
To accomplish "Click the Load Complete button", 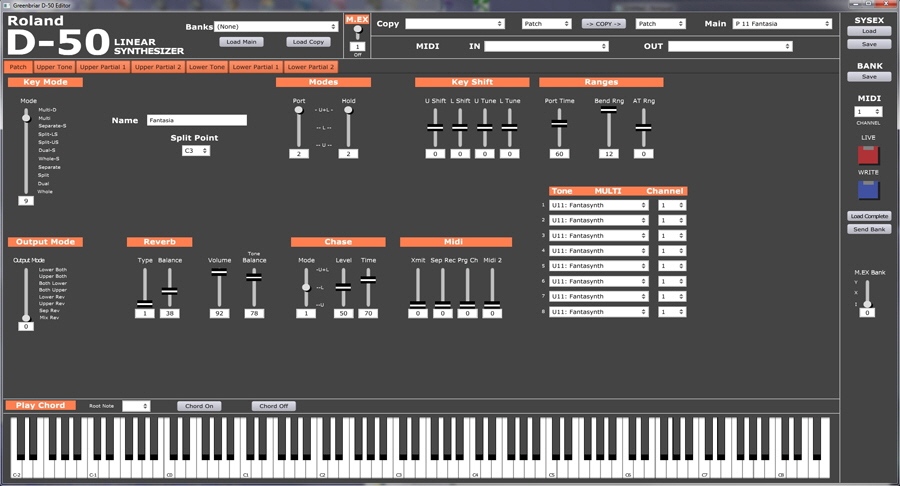I will point(869,216).
